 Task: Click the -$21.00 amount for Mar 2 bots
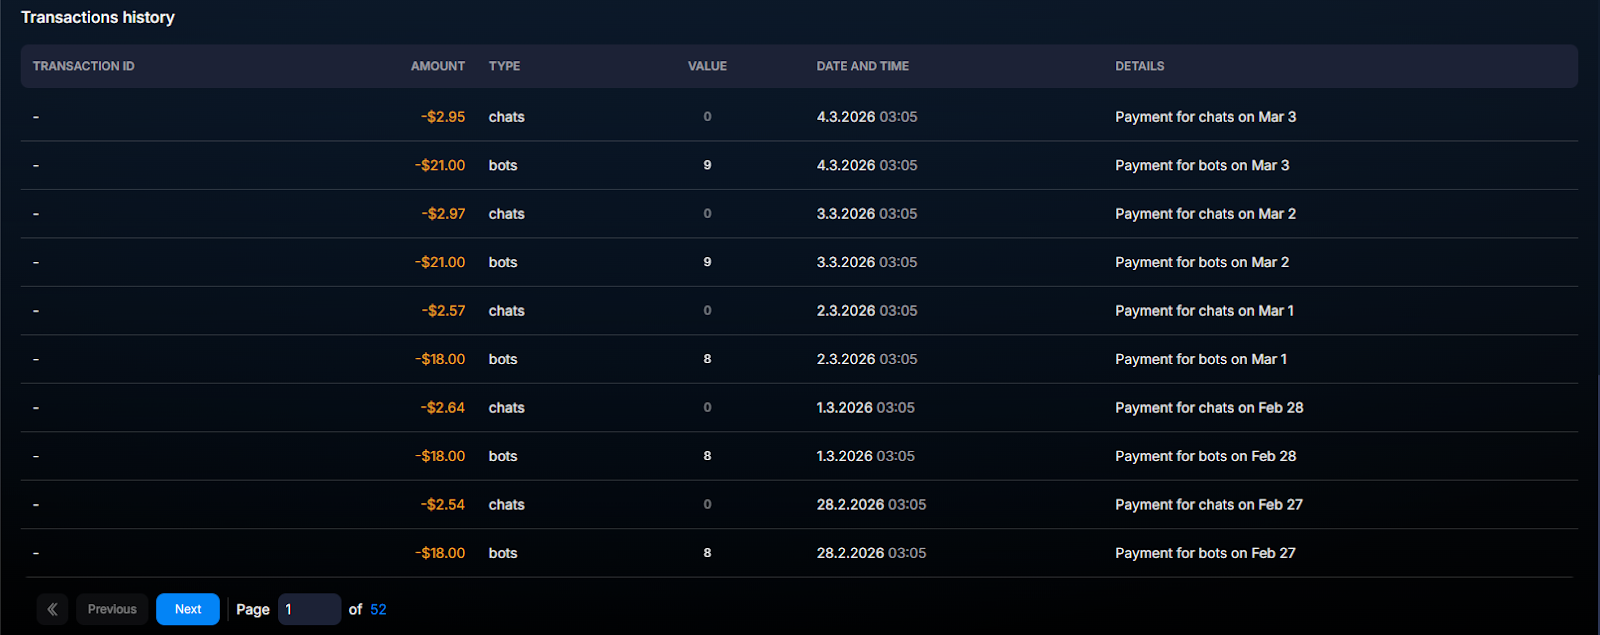click(x=440, y=262)
